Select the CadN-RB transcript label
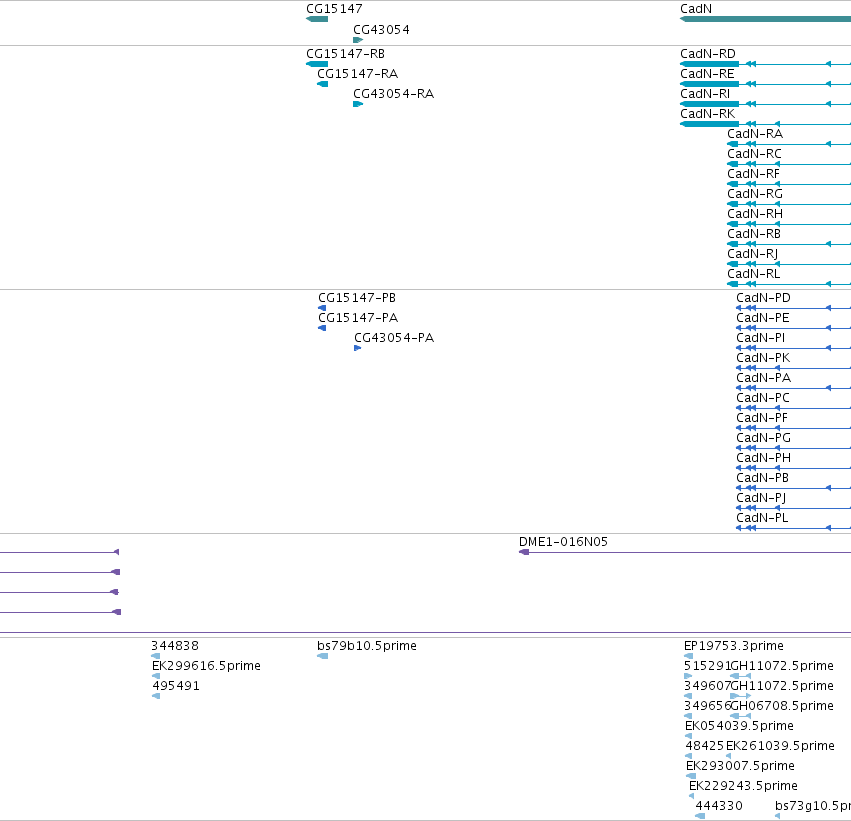Image resolution: width=851 pixels, height=821 pixels. [x=754, y=234]
